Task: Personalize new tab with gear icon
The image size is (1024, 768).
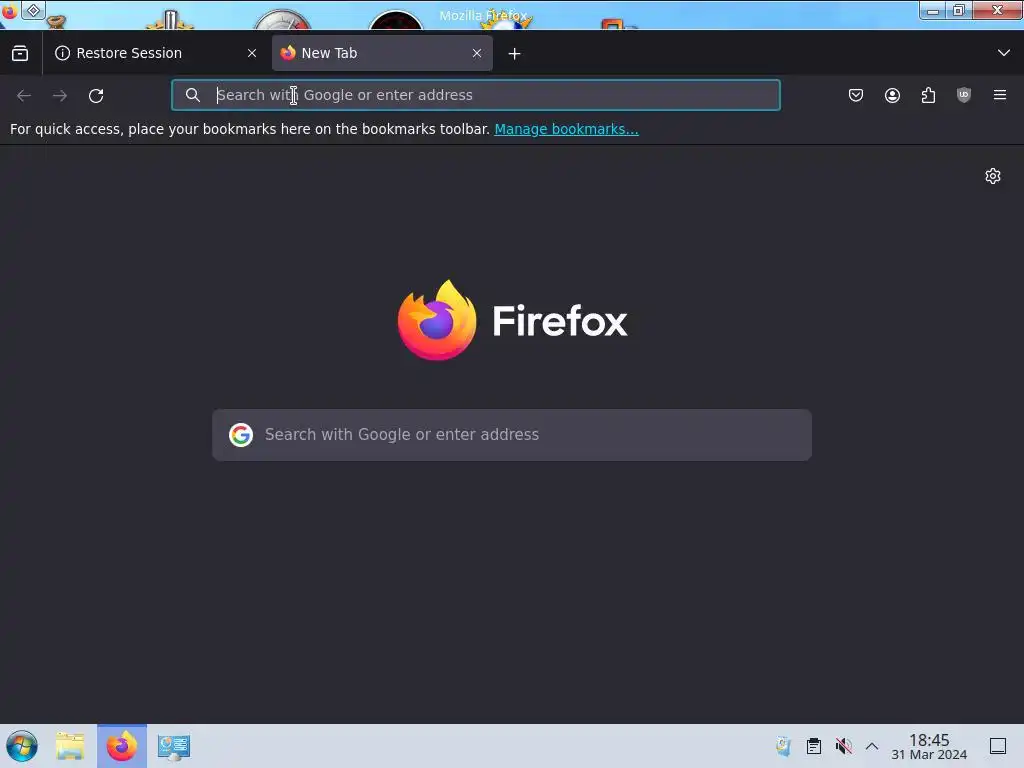Action: (x=993, y=176)
